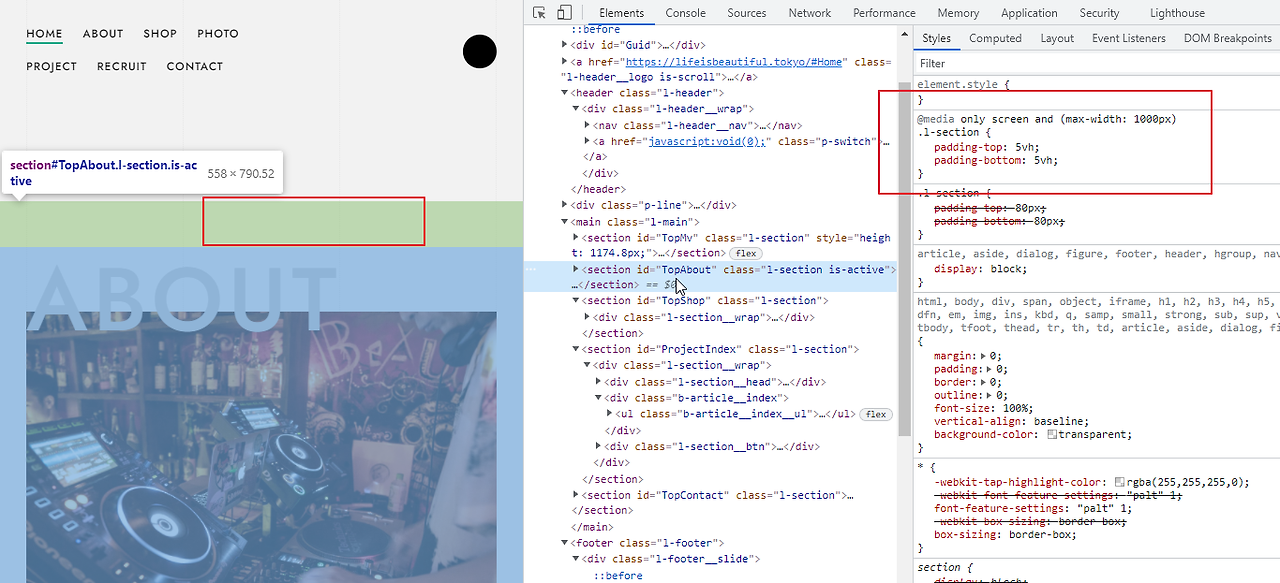Collapse the section id="ProjectIndex" node
The image size is (1280, 583).
[x=576, y=349]
